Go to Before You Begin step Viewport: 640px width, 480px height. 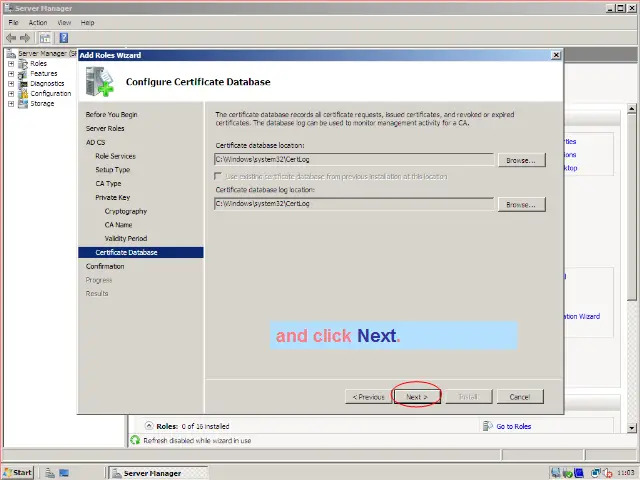(x=111, y=115)
